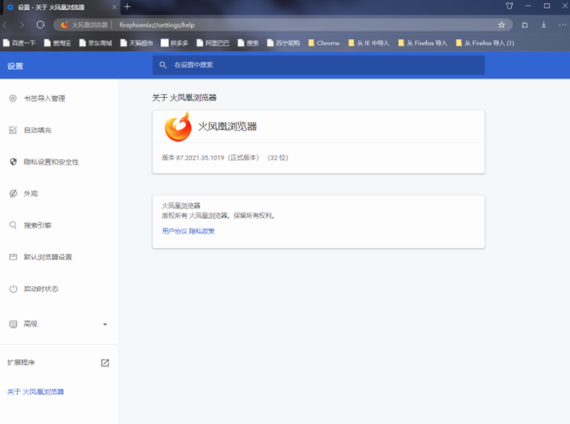Open the 苏宁易购 bookmark
This screenshot has height=424, width=570.
click(x=284, y=43)
